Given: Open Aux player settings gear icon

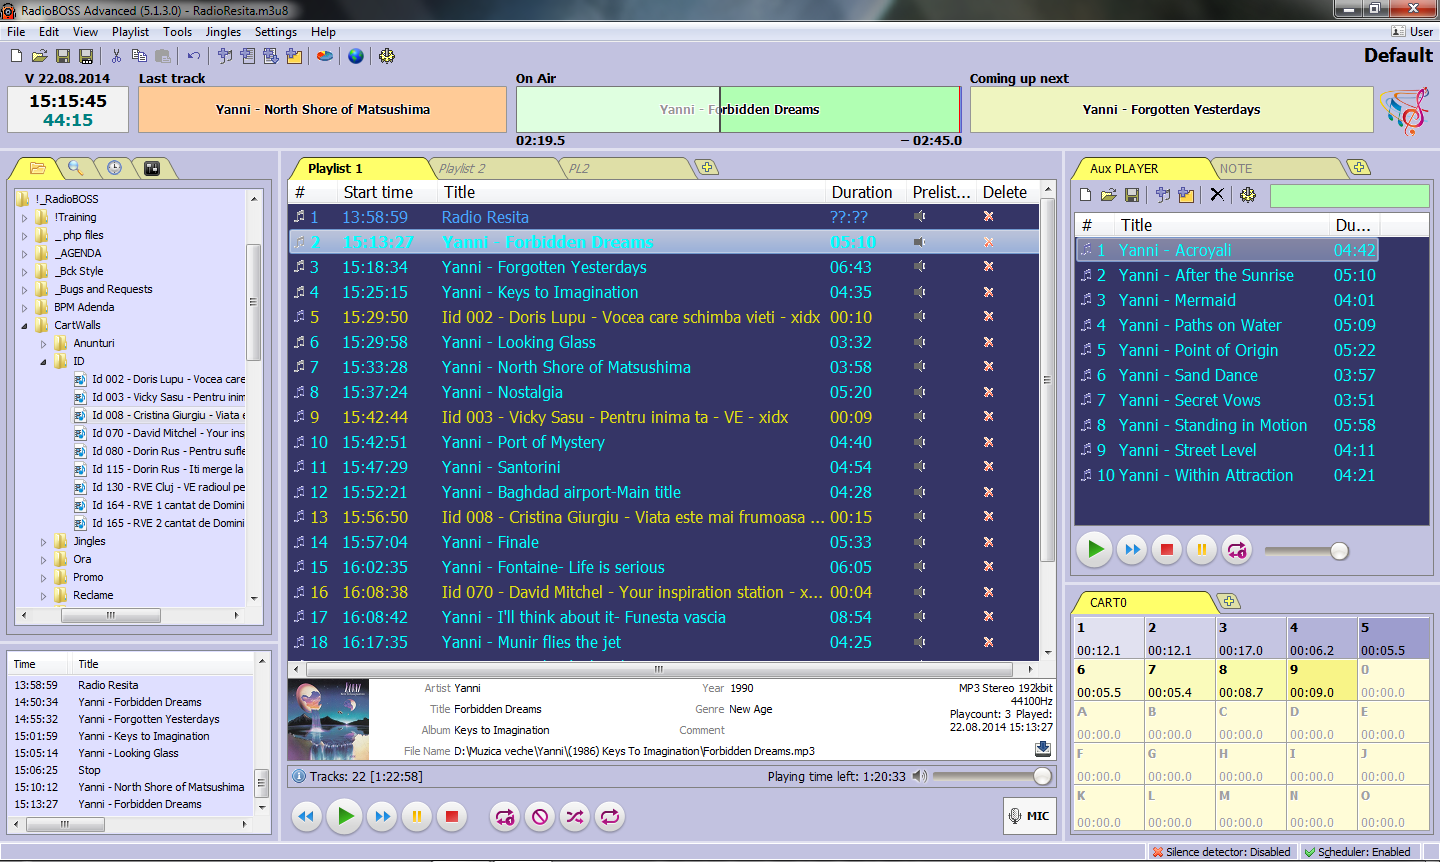Looking at the screenshot, I should (1248, 195).
